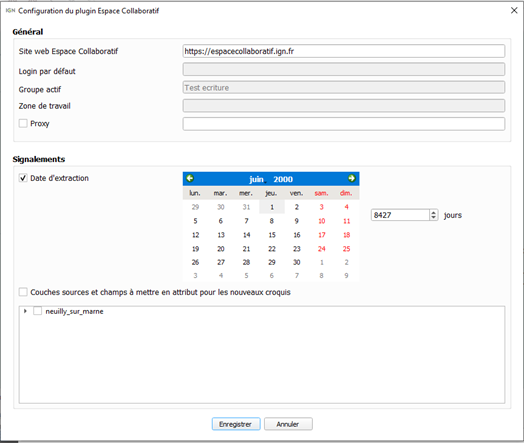Uncheck the Date d'extraction checkbox
The height and width of the screenshot is (443, 524).
coord(23,178)
